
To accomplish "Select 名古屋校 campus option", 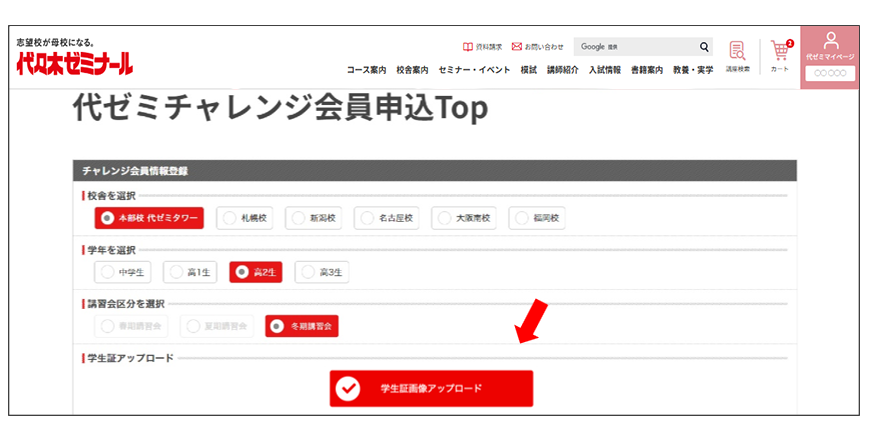I will (385, 218).
